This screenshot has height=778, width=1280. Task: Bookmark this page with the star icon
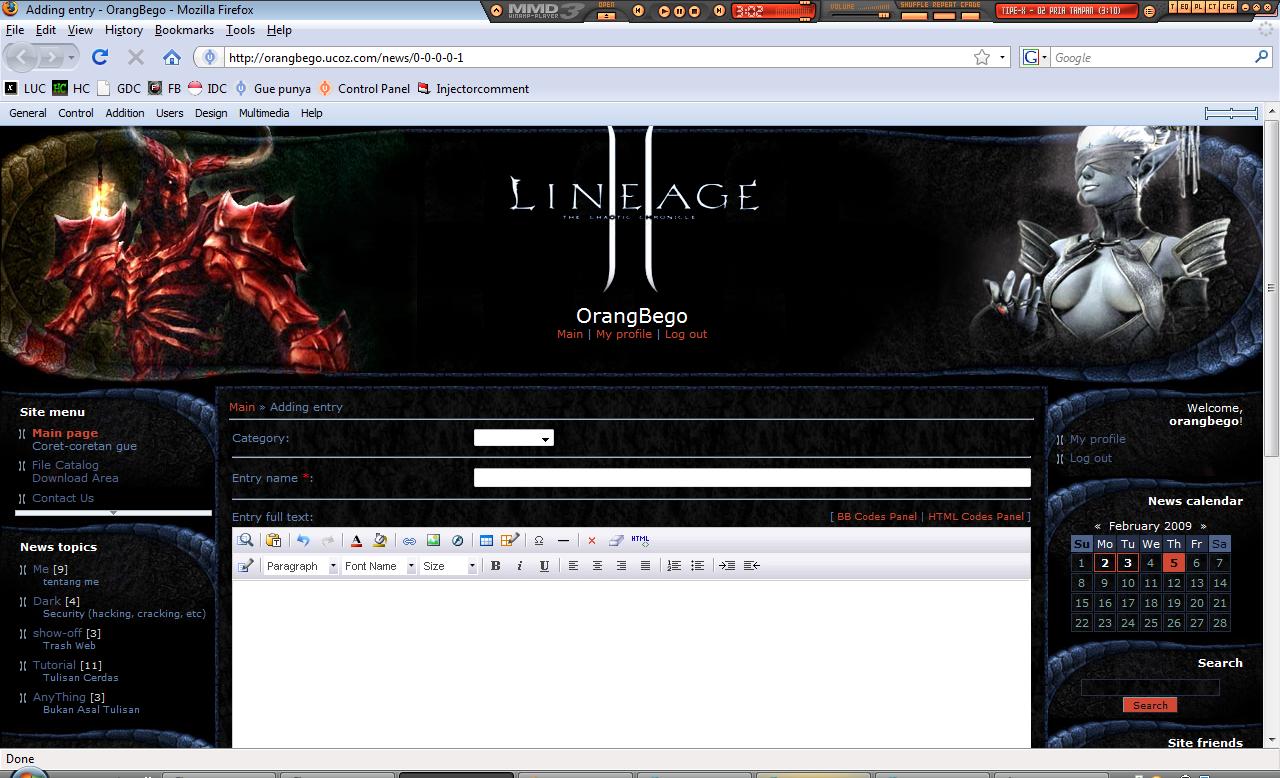(x=982, y=57)
